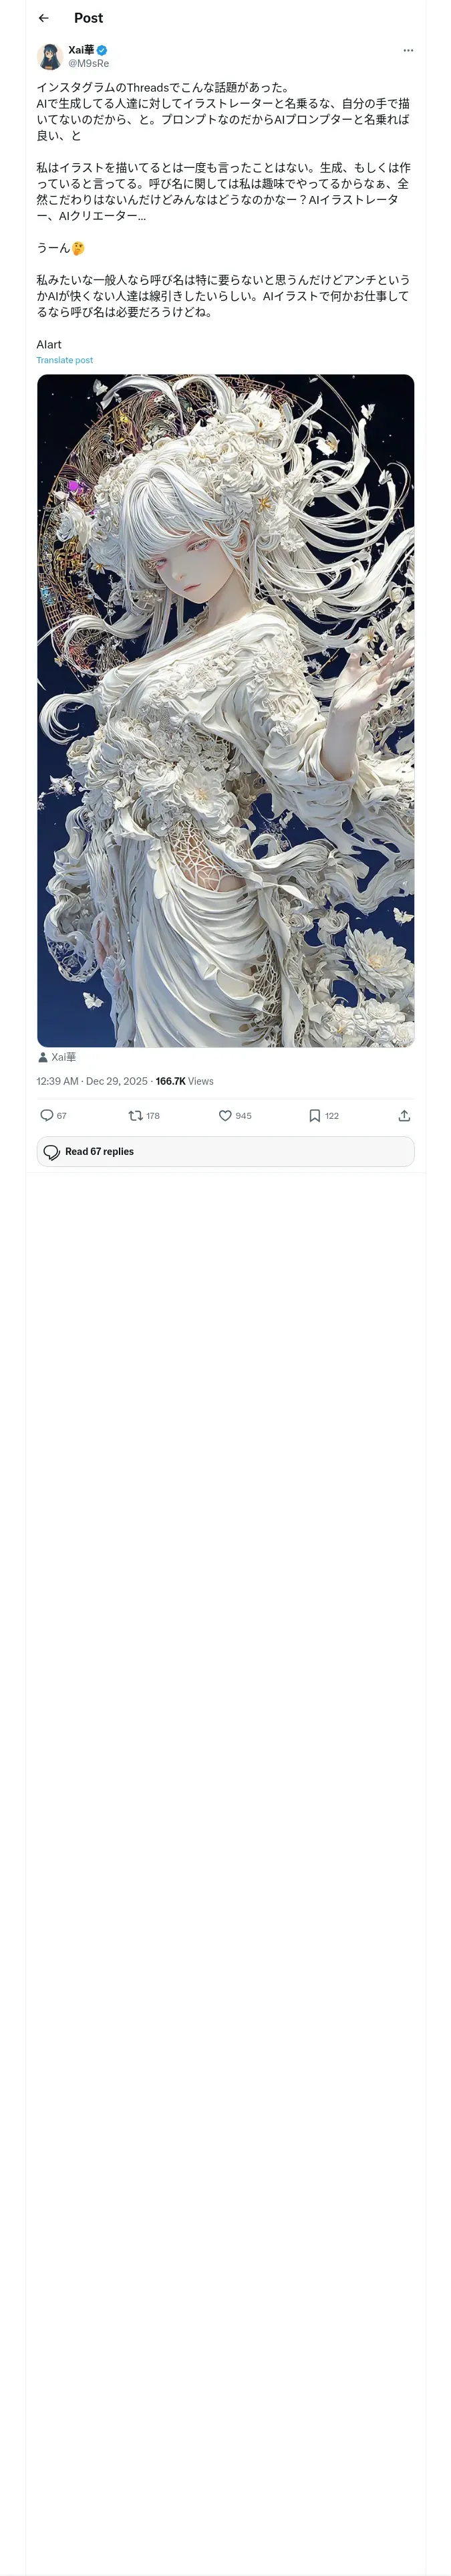The width and height of the screenshot is (451, 2576).
Task: Click the Post header title
Action: pyautogui.click(x=88, y=18)
